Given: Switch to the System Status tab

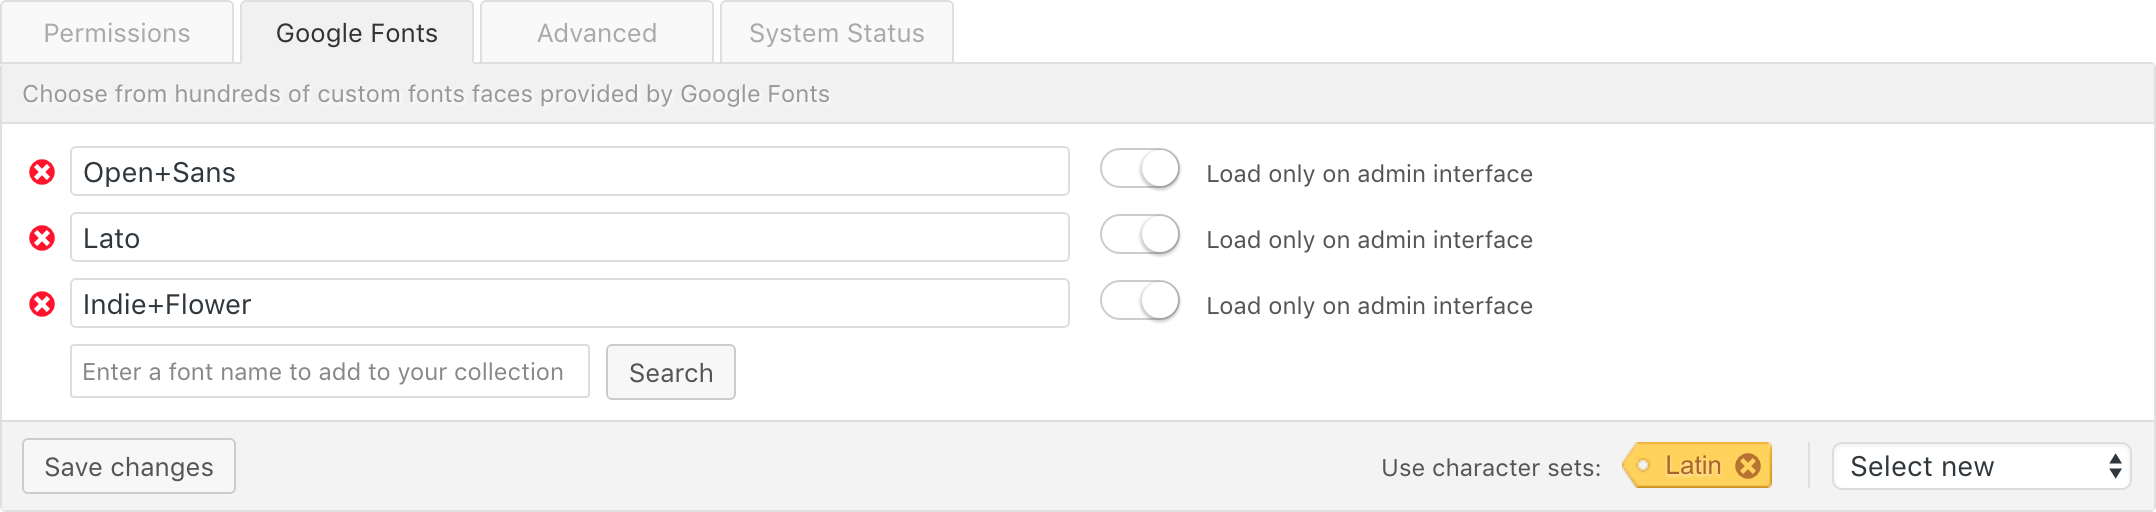Looking at the screenshot, I should [837, 33].
